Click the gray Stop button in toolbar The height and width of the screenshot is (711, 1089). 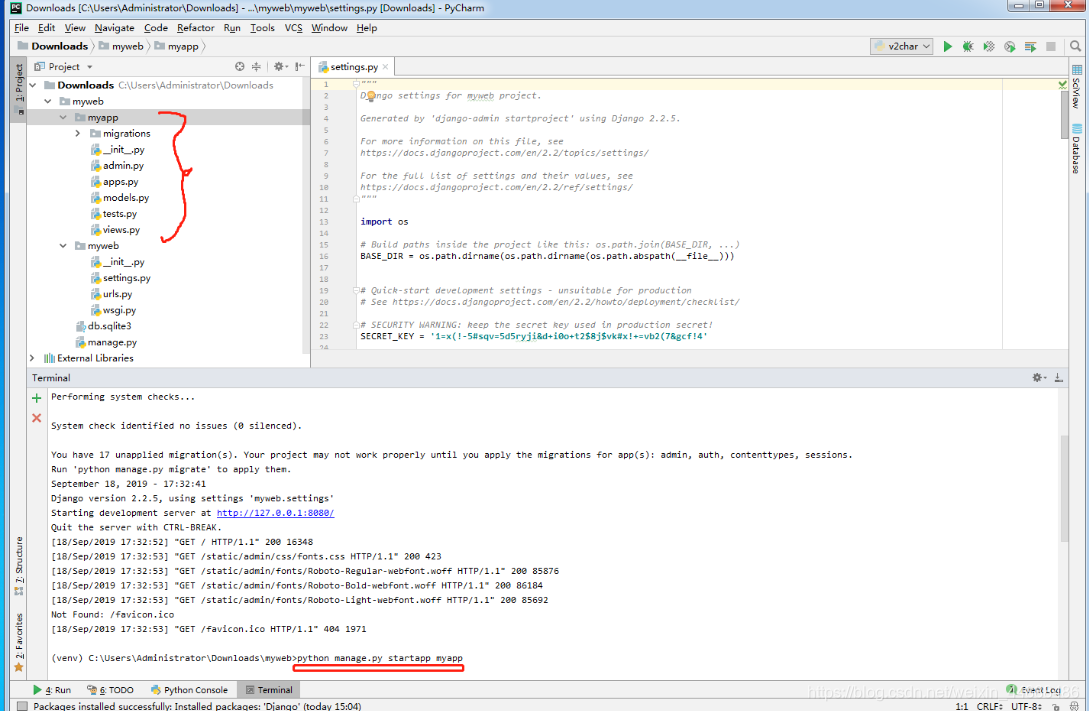click(x=1051, y=47)
